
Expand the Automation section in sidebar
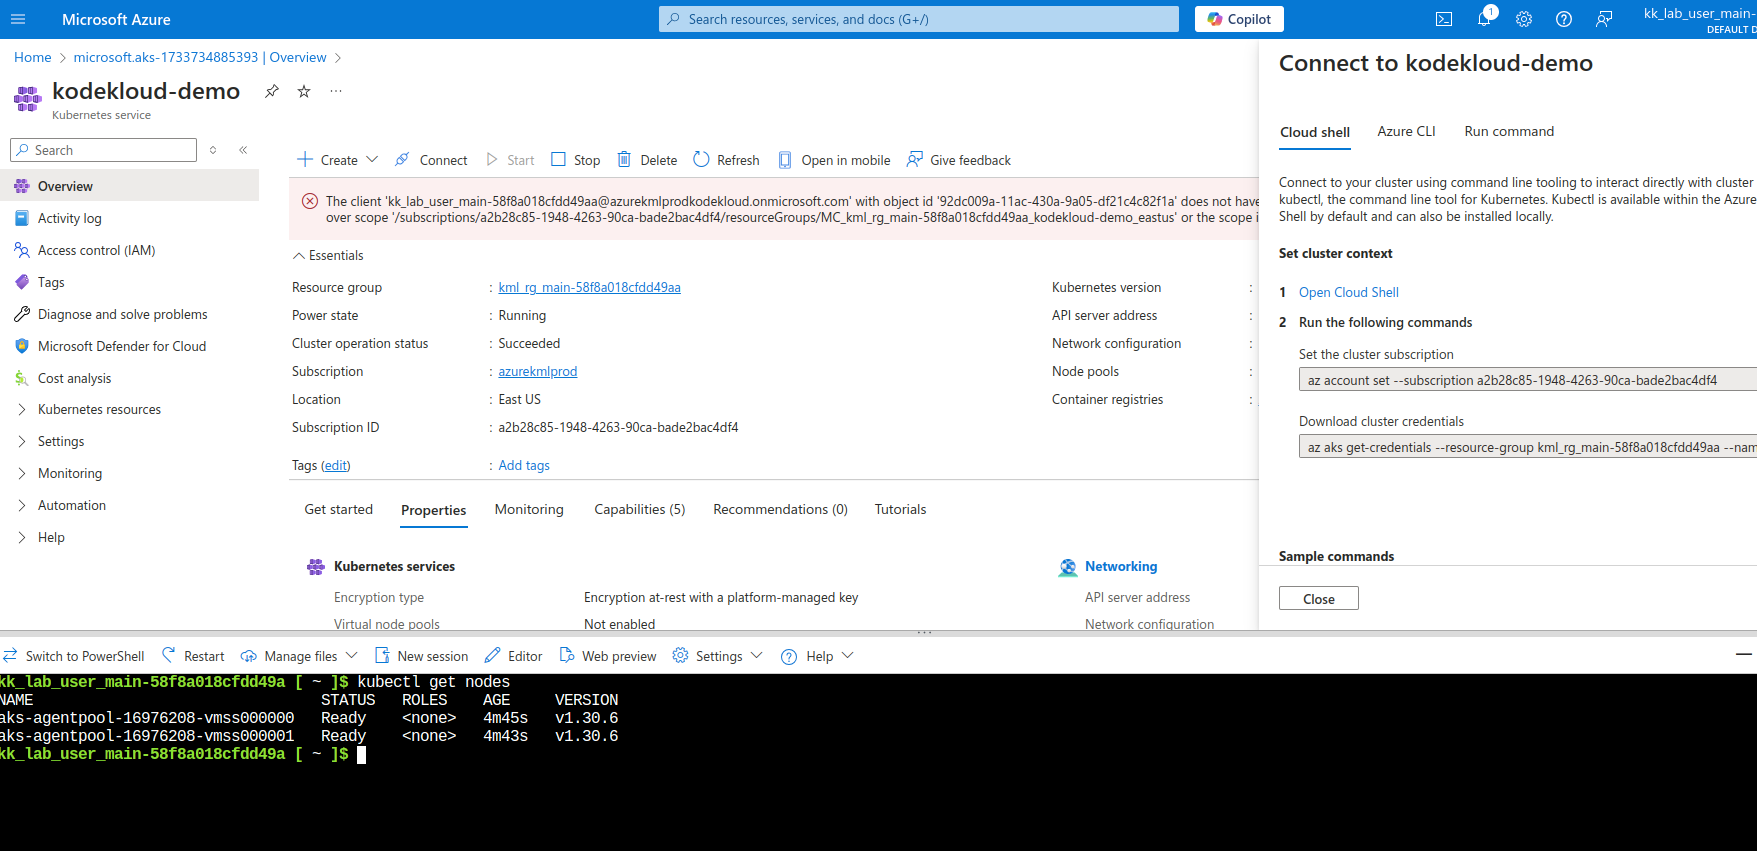(22, 505)
